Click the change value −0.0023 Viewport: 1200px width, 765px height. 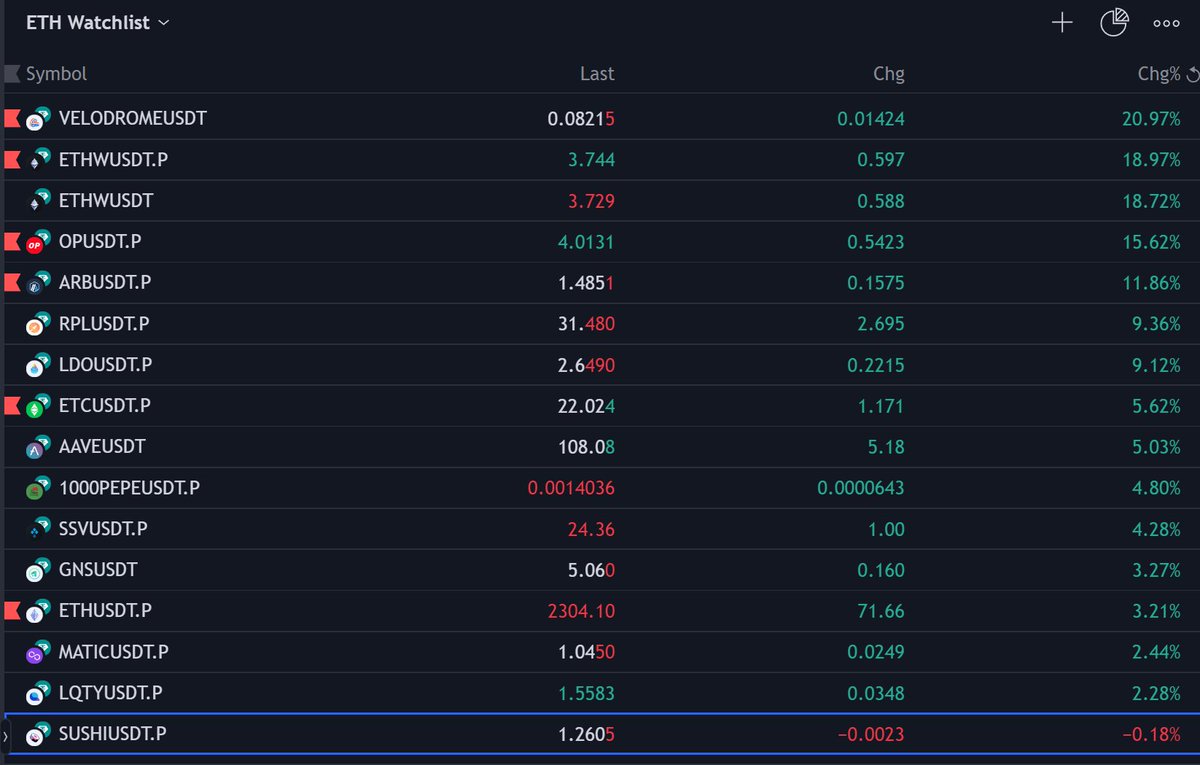pos(870,733)
